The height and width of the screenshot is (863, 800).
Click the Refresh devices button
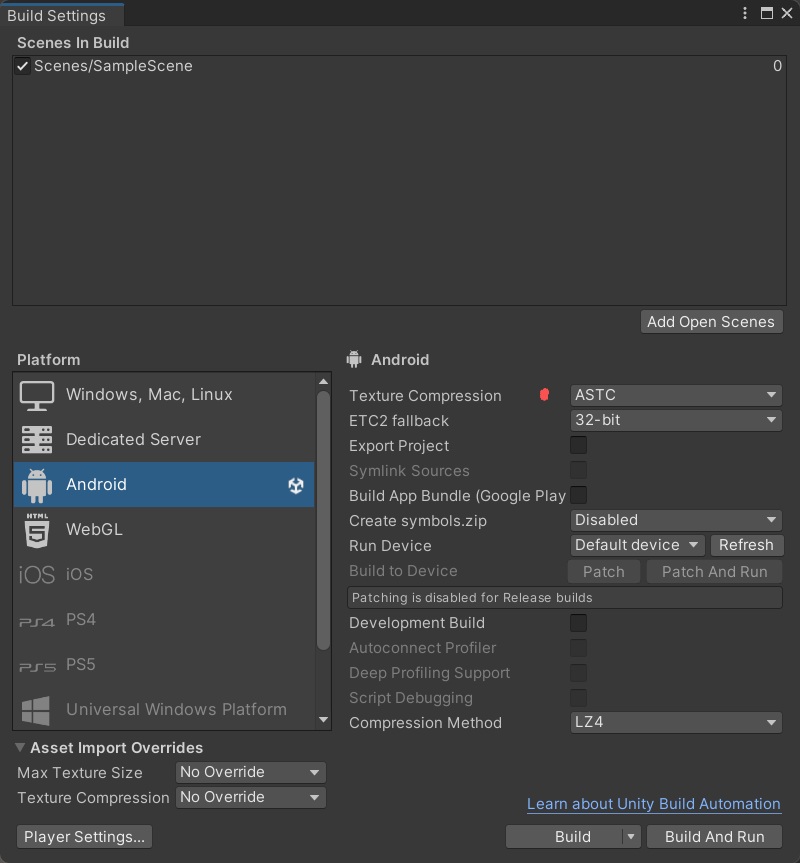[746, 545]
